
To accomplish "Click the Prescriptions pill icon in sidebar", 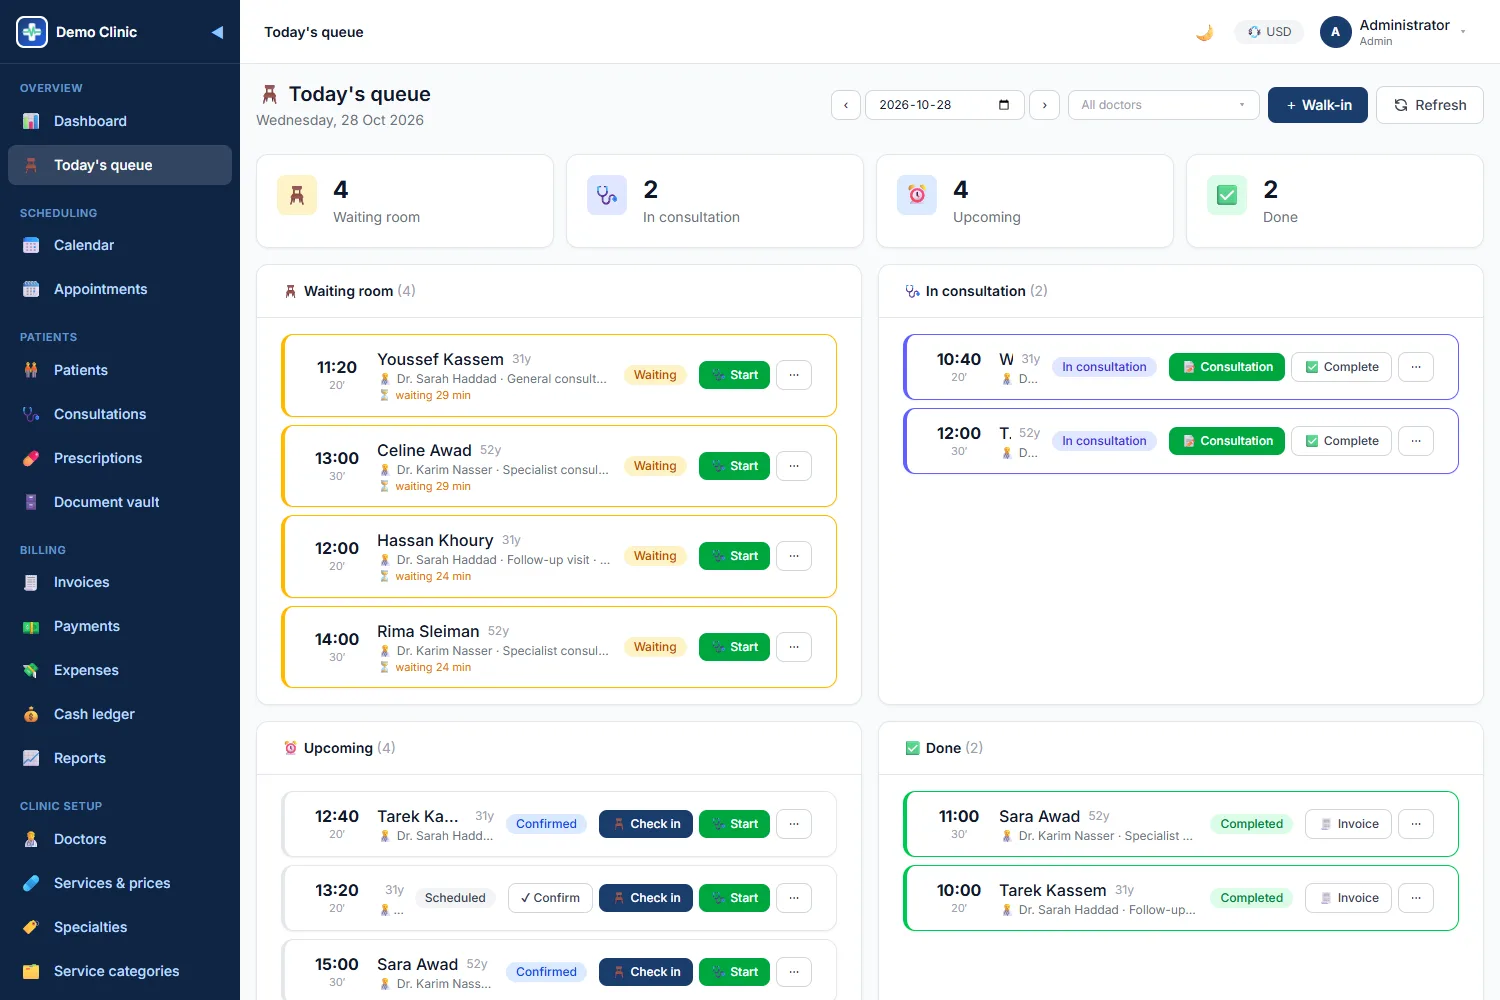I will coord(31,458).
